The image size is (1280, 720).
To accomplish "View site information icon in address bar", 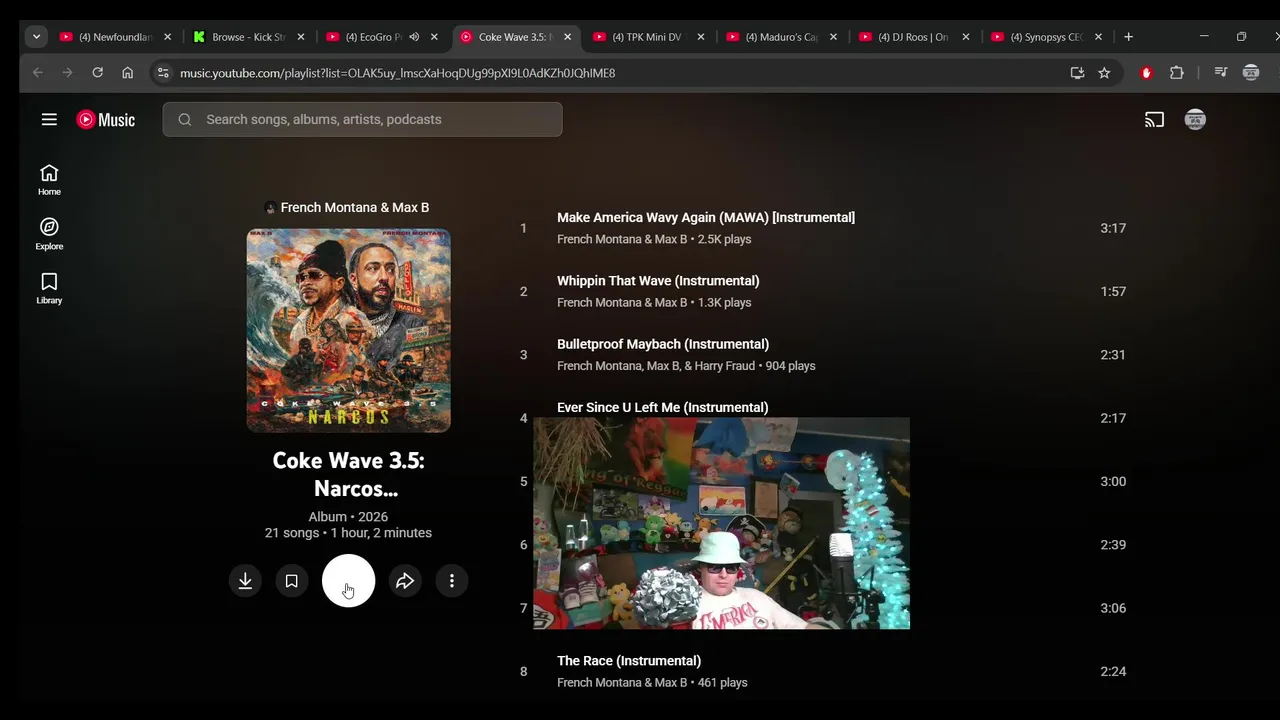I will point(164,73).
